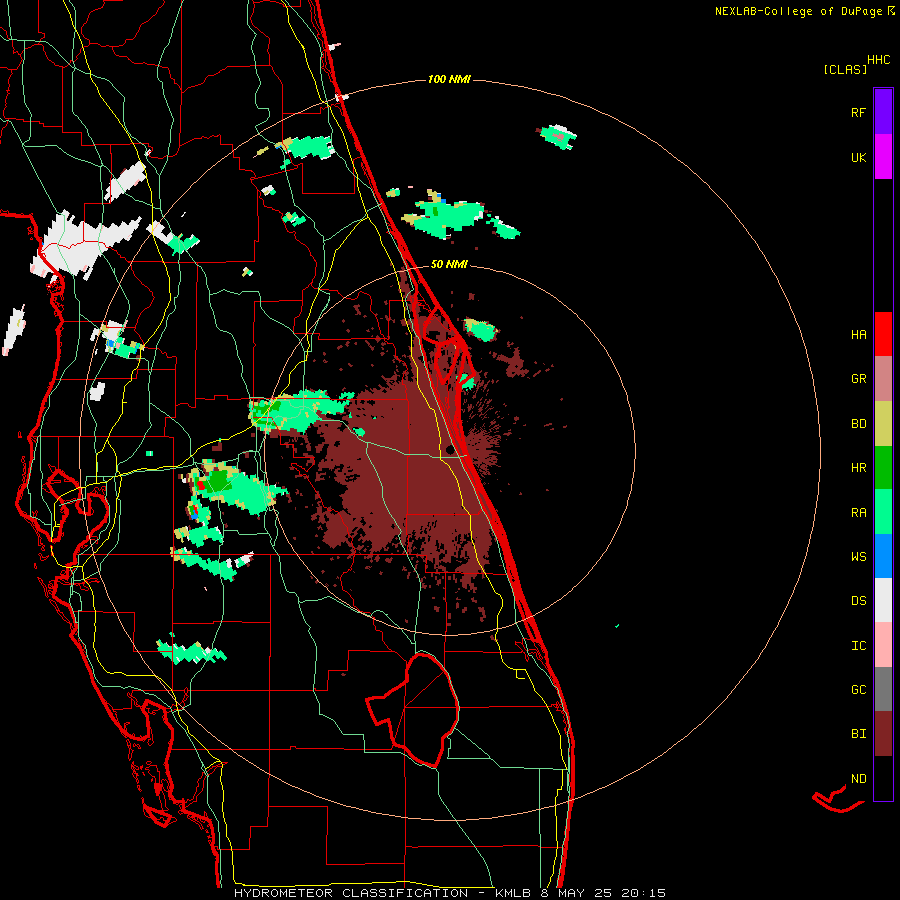This screenshot has width=900, height=900.
Task: Click the RF legend label
Action: (859, 112)
